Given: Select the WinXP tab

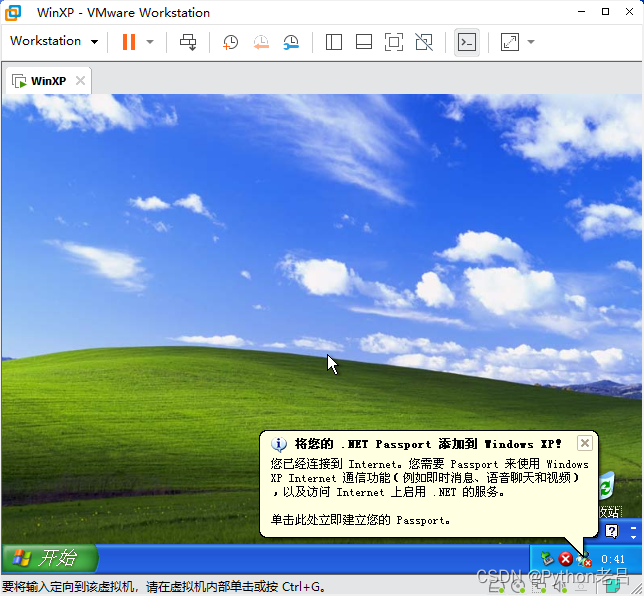Looking at the screenshot, I should tap(48, 81).
